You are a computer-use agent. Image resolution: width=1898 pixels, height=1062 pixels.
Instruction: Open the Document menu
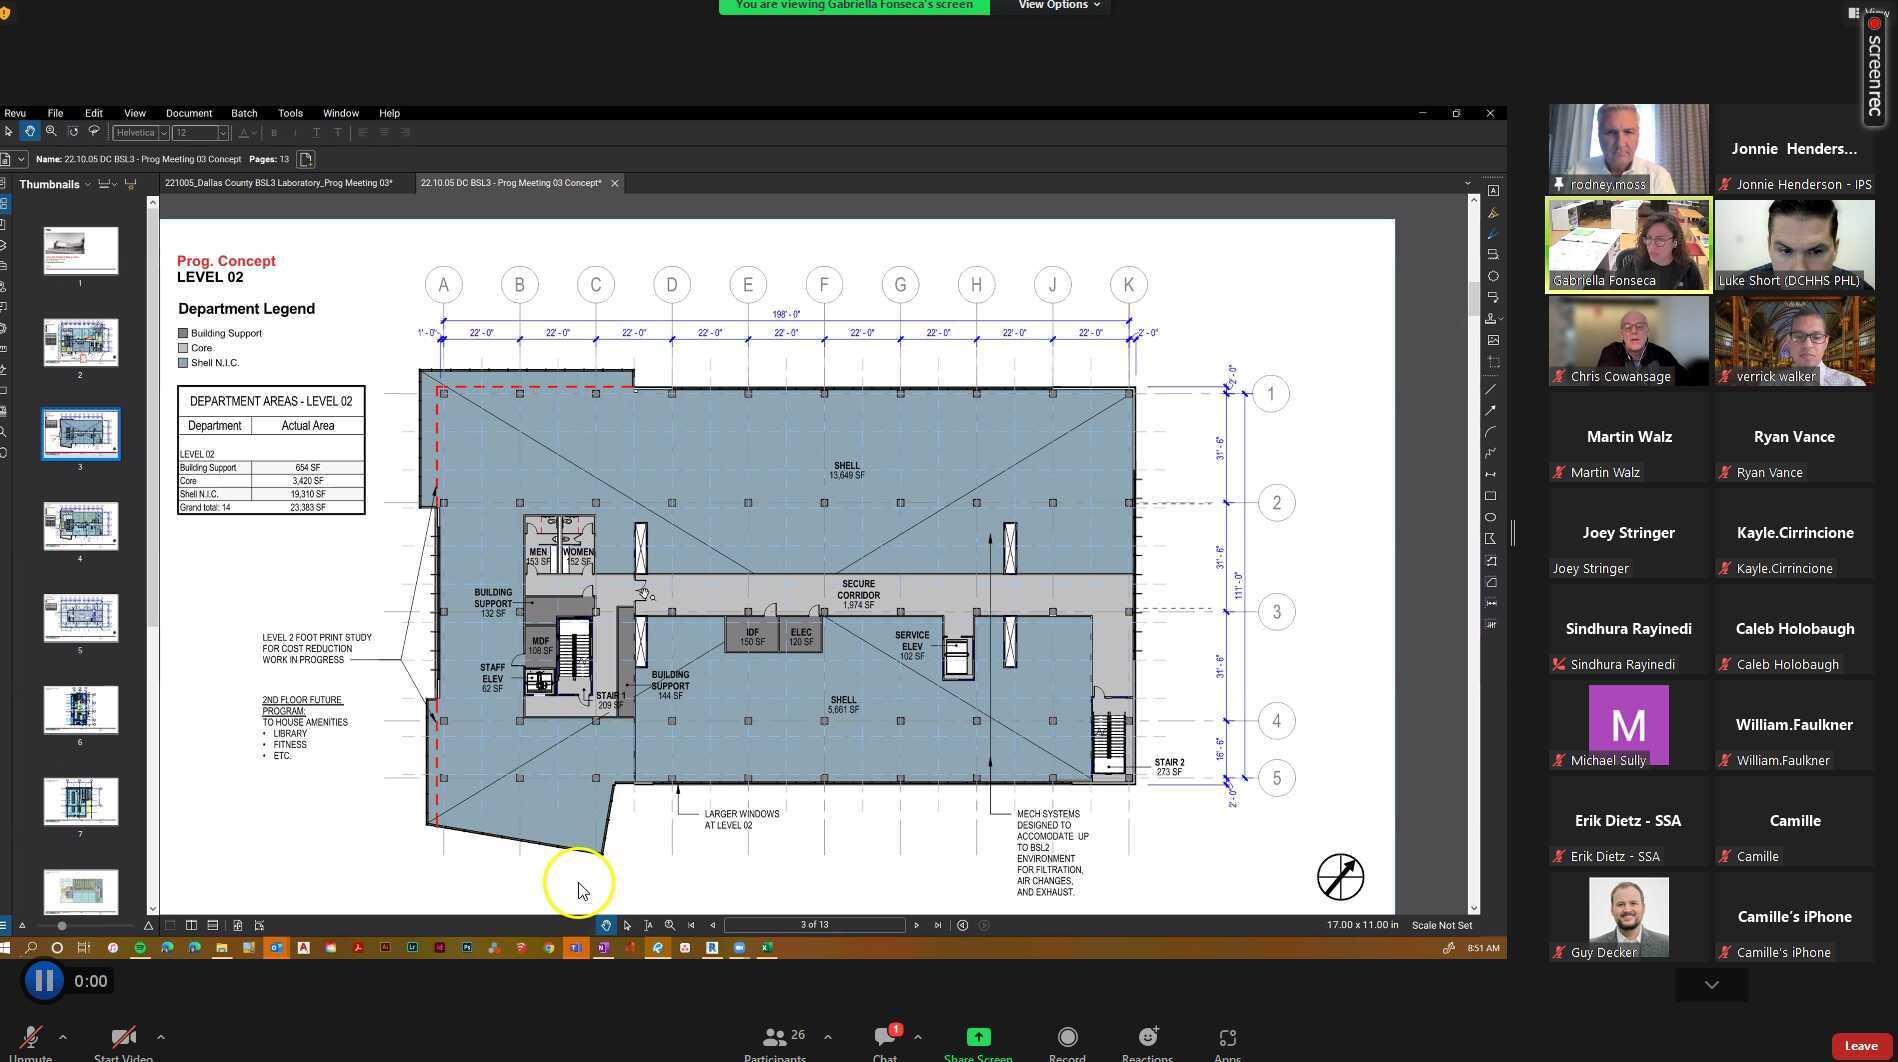click(191, 113)
